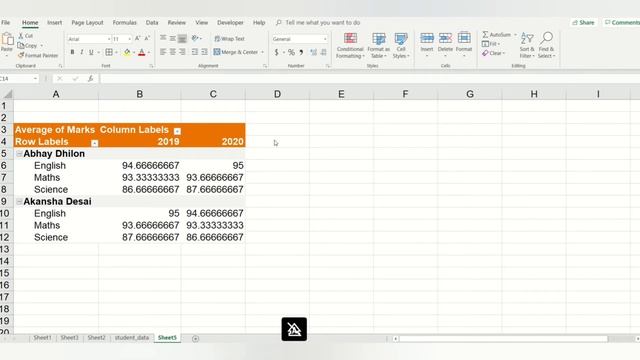This screenshot has width=640, height=360.
Task: Click the Accounting dollar format icon
Action: click(x=277, y=52)
